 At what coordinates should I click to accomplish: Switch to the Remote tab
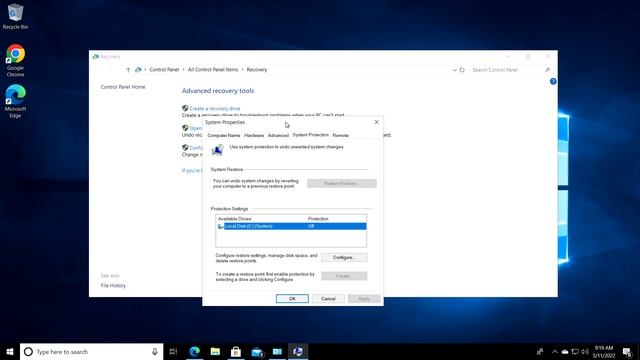pyautogui.click(x=340, y=135)
